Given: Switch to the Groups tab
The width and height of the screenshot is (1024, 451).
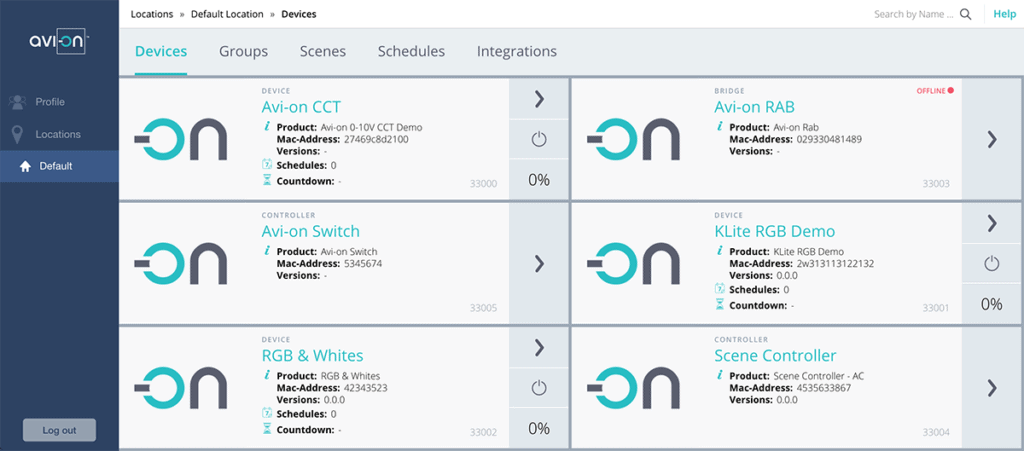Looking at the screenshot, I should tap(243, 51).
